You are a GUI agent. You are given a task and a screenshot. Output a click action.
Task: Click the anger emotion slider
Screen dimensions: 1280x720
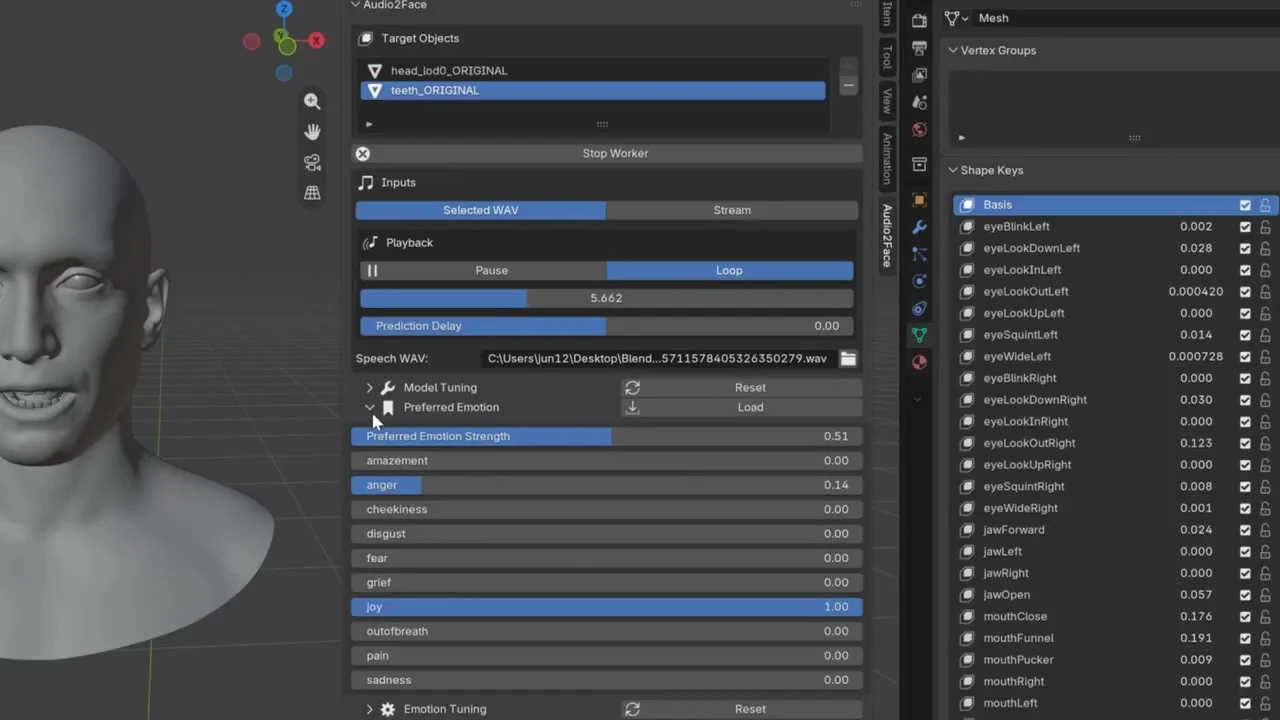tap(606, 485)
